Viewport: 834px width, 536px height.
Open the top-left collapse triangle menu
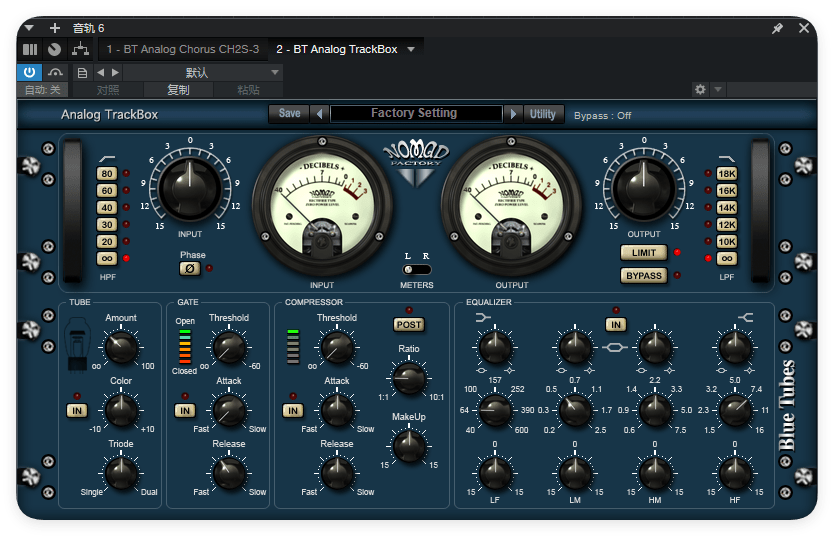pos(29,28)
